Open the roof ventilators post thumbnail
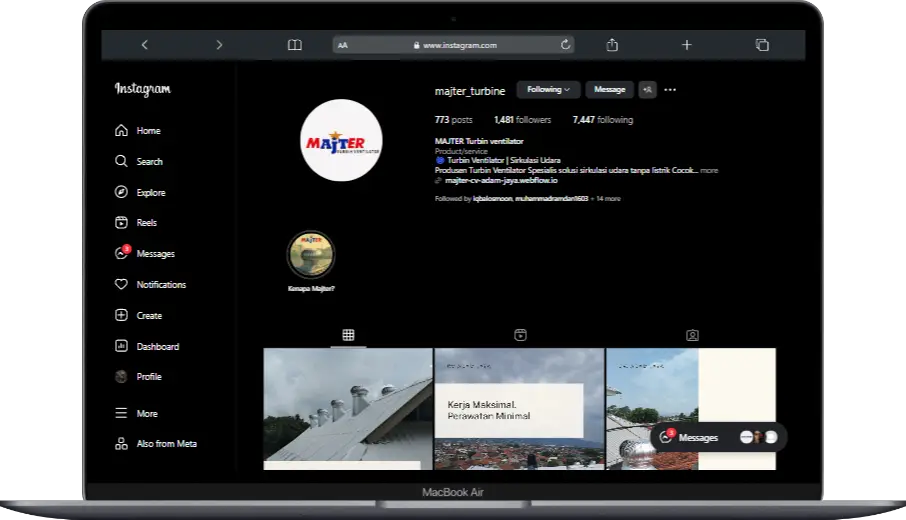Image resolution: width=906 pixels, height=520 pixels. 348,409
